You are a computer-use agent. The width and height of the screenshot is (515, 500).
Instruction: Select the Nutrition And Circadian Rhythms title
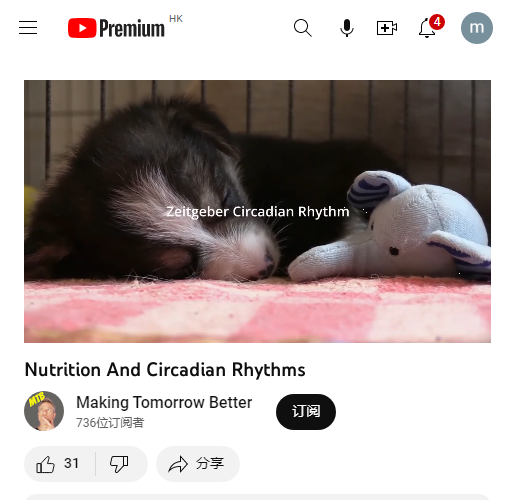pyautogui.click(x=165, y=370)
